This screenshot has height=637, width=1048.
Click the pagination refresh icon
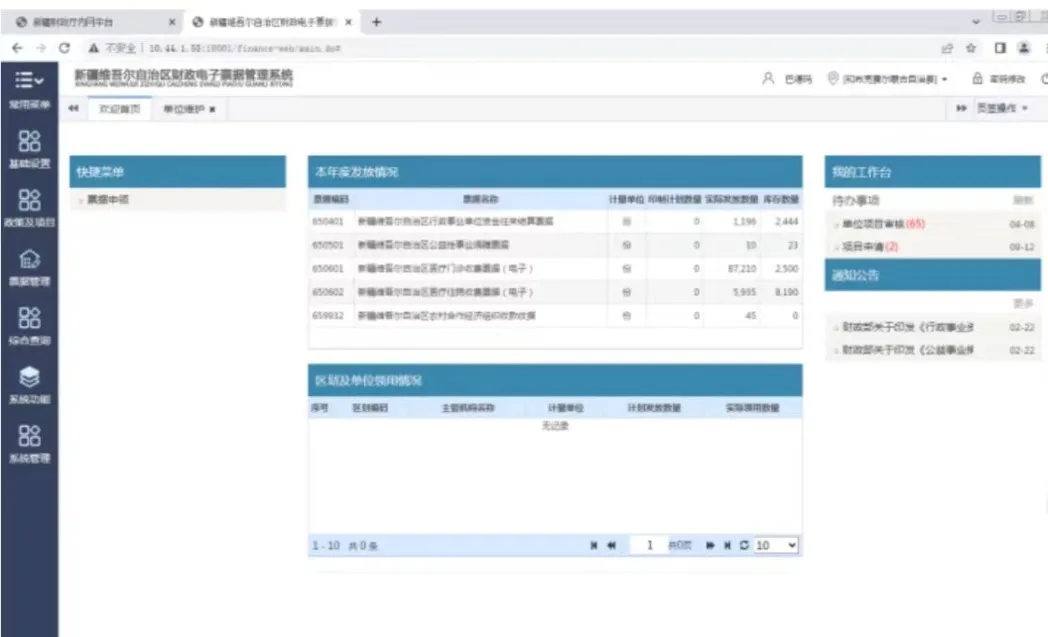pyautogui.click(x=743, y=545)
